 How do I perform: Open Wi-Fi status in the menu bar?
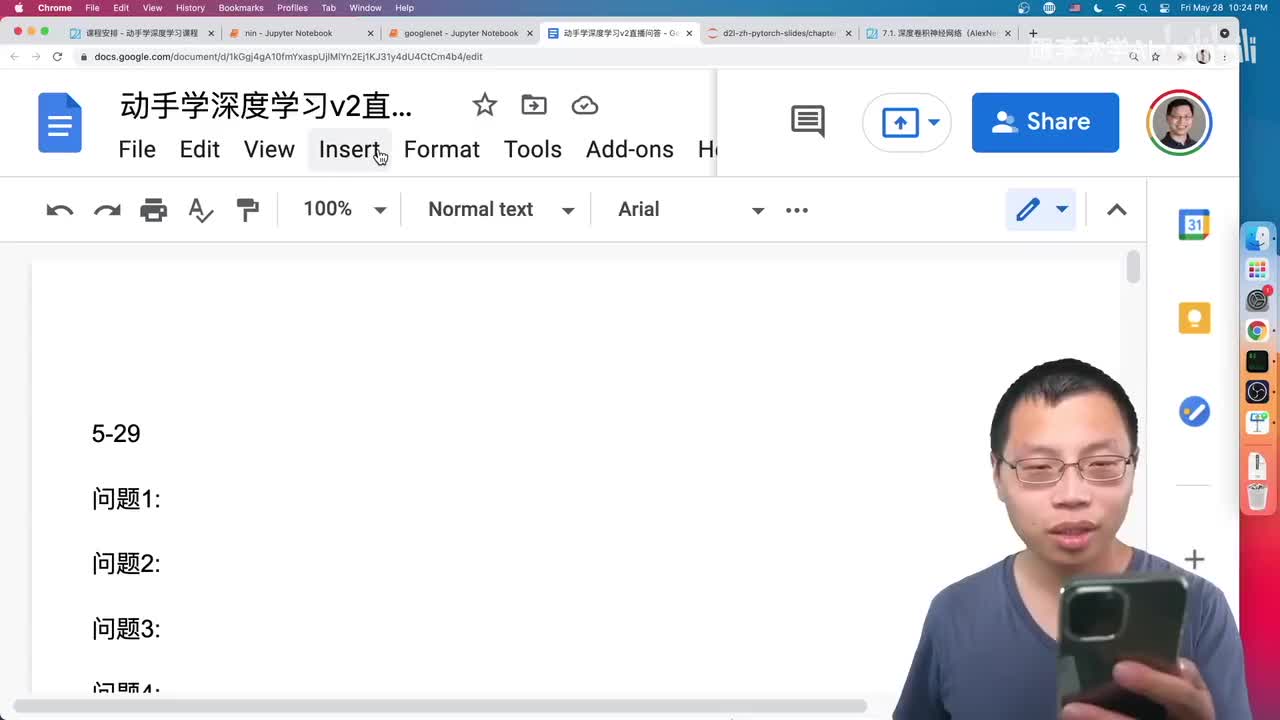1120,8
